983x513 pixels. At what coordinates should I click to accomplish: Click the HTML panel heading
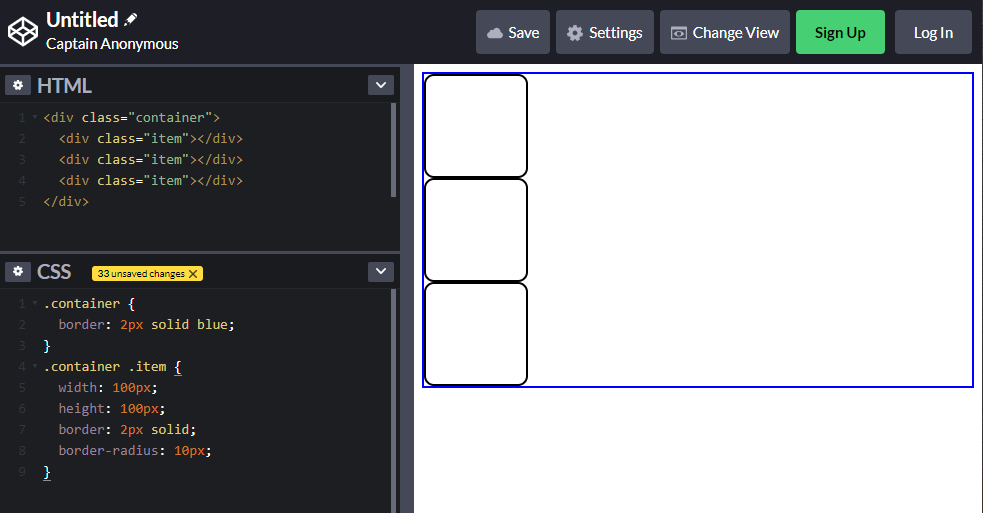pyautogui.click(x=64, y=85)
